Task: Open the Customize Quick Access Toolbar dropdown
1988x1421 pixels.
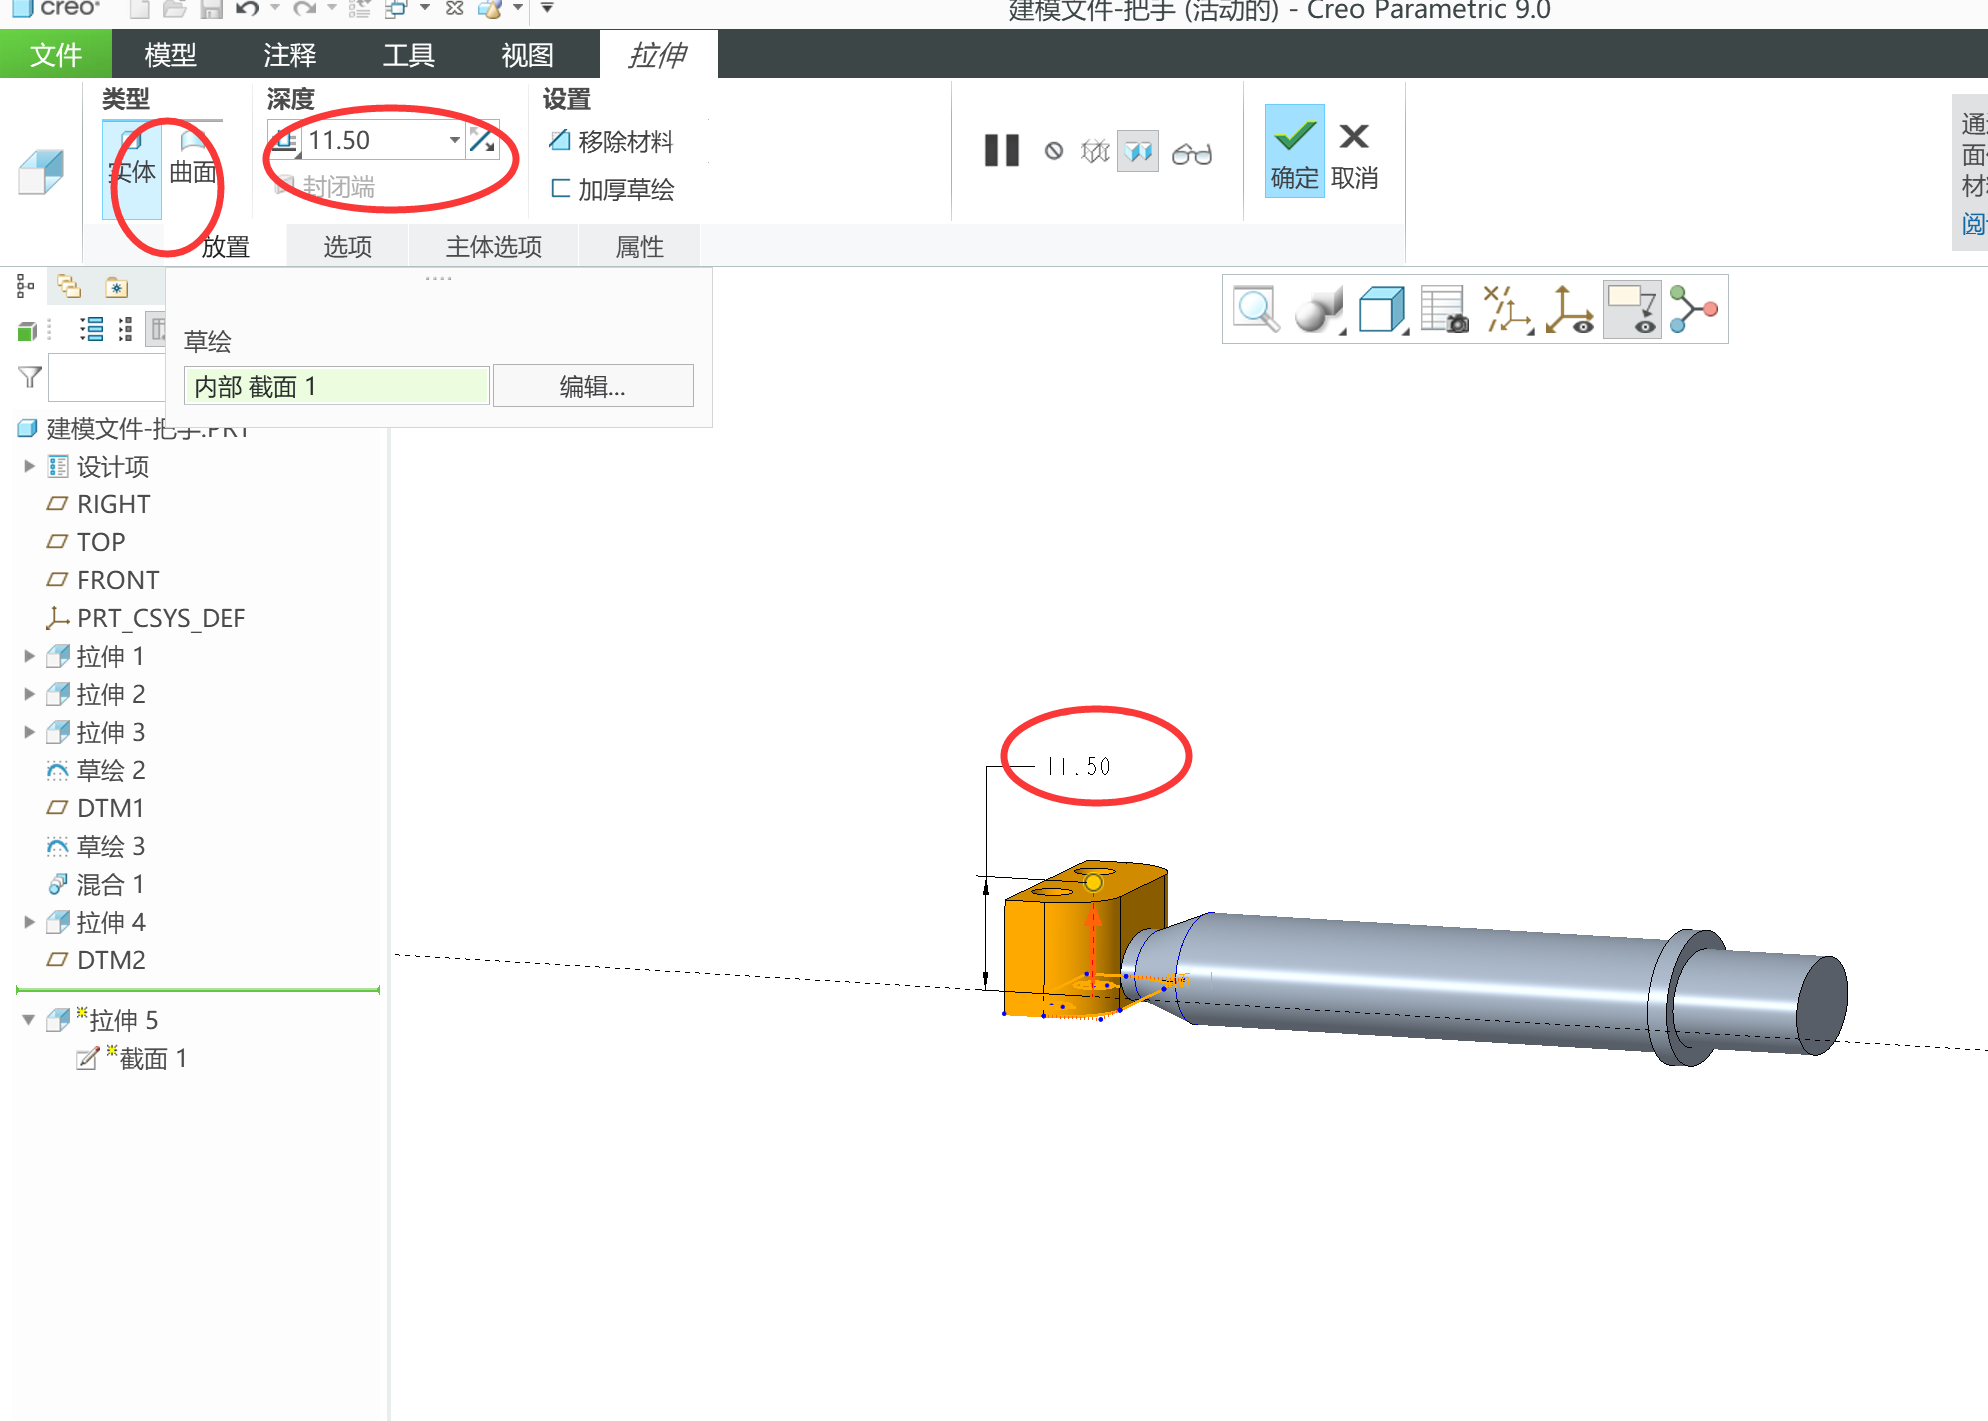Action: (547, 9)
